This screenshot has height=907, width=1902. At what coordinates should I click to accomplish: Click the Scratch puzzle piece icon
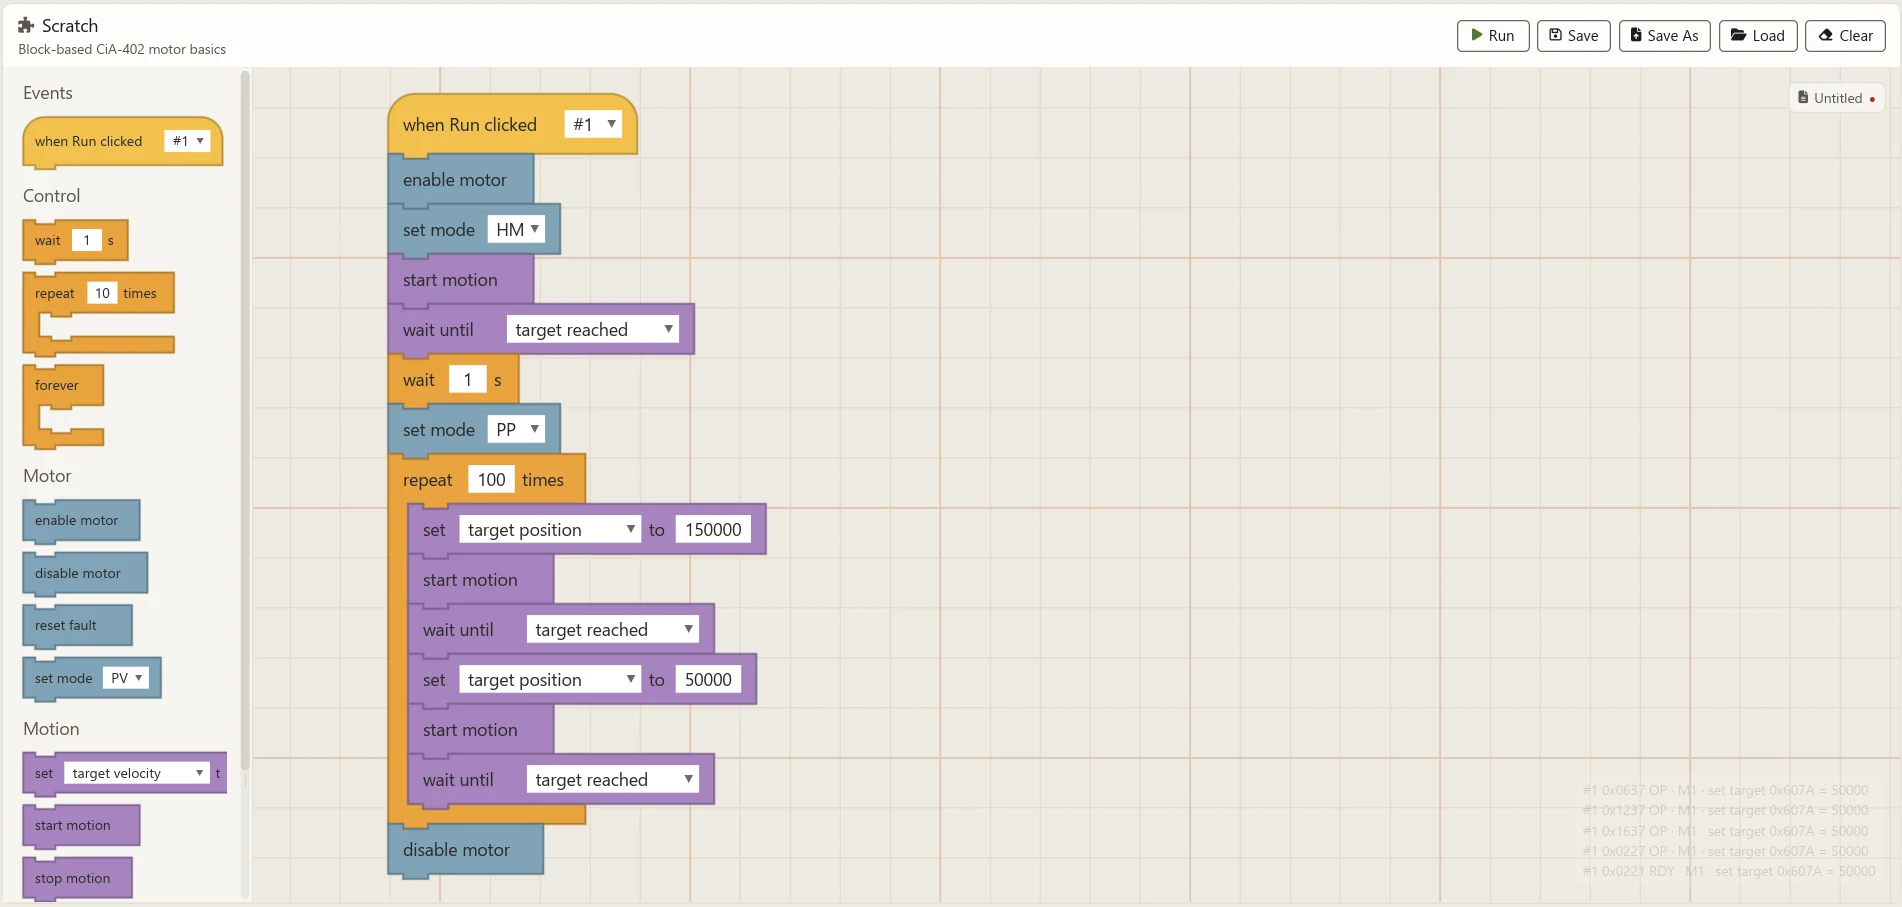tap(27, 25)
